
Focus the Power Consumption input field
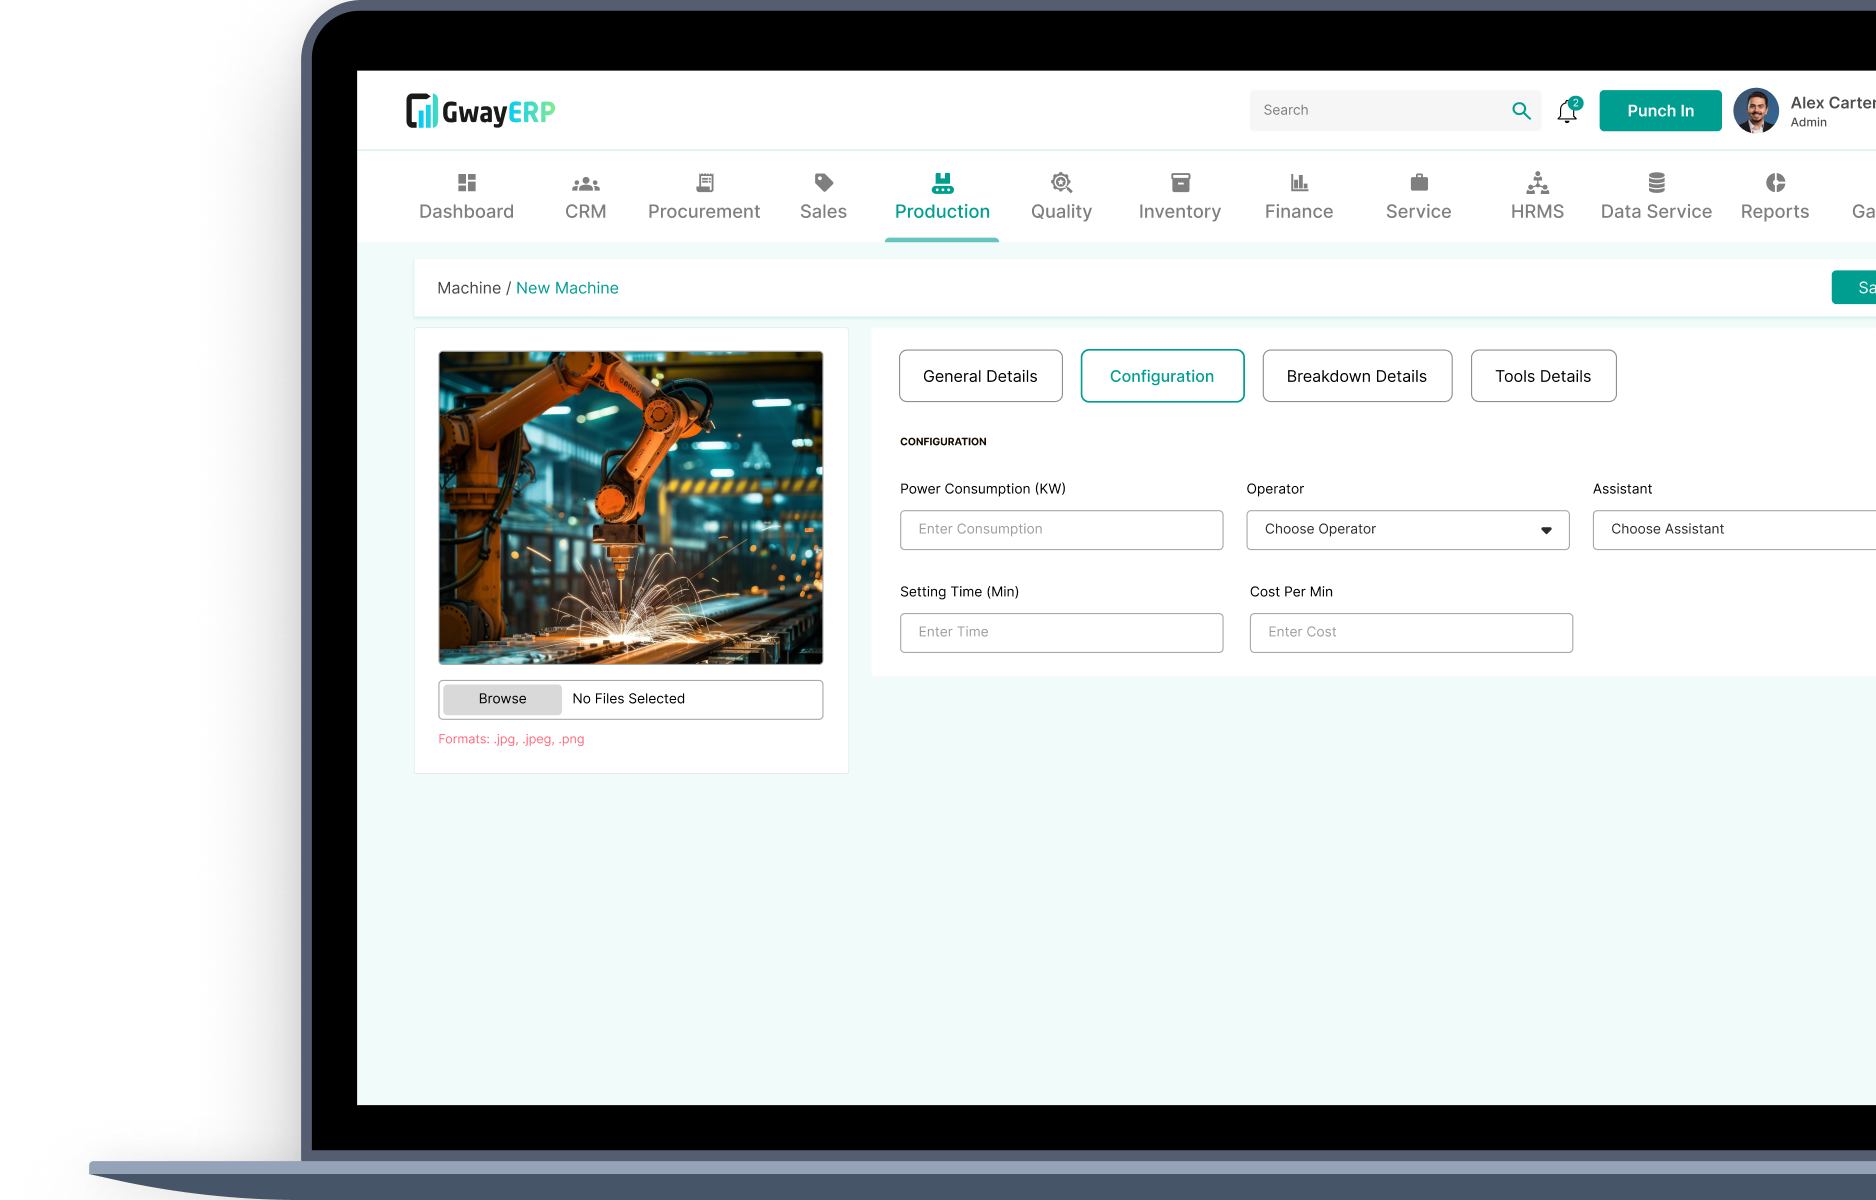(1061, 530)
